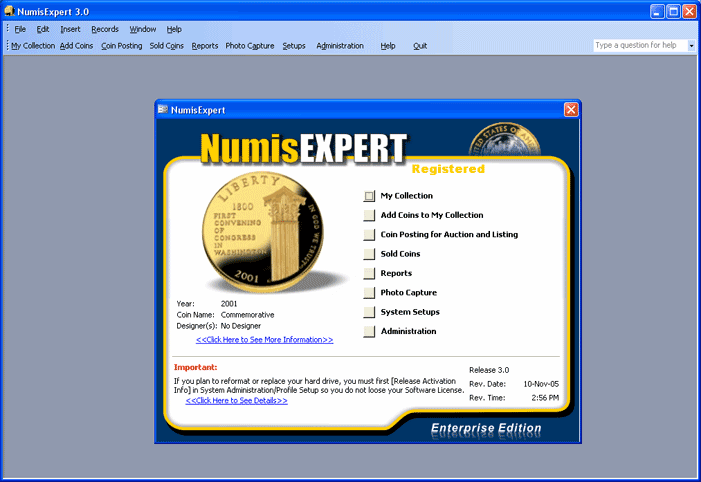Image resolution: width=701 pixels, height=482 pixels.
Task: Select My Collection in the toolbar
Action: click(33, 46)
